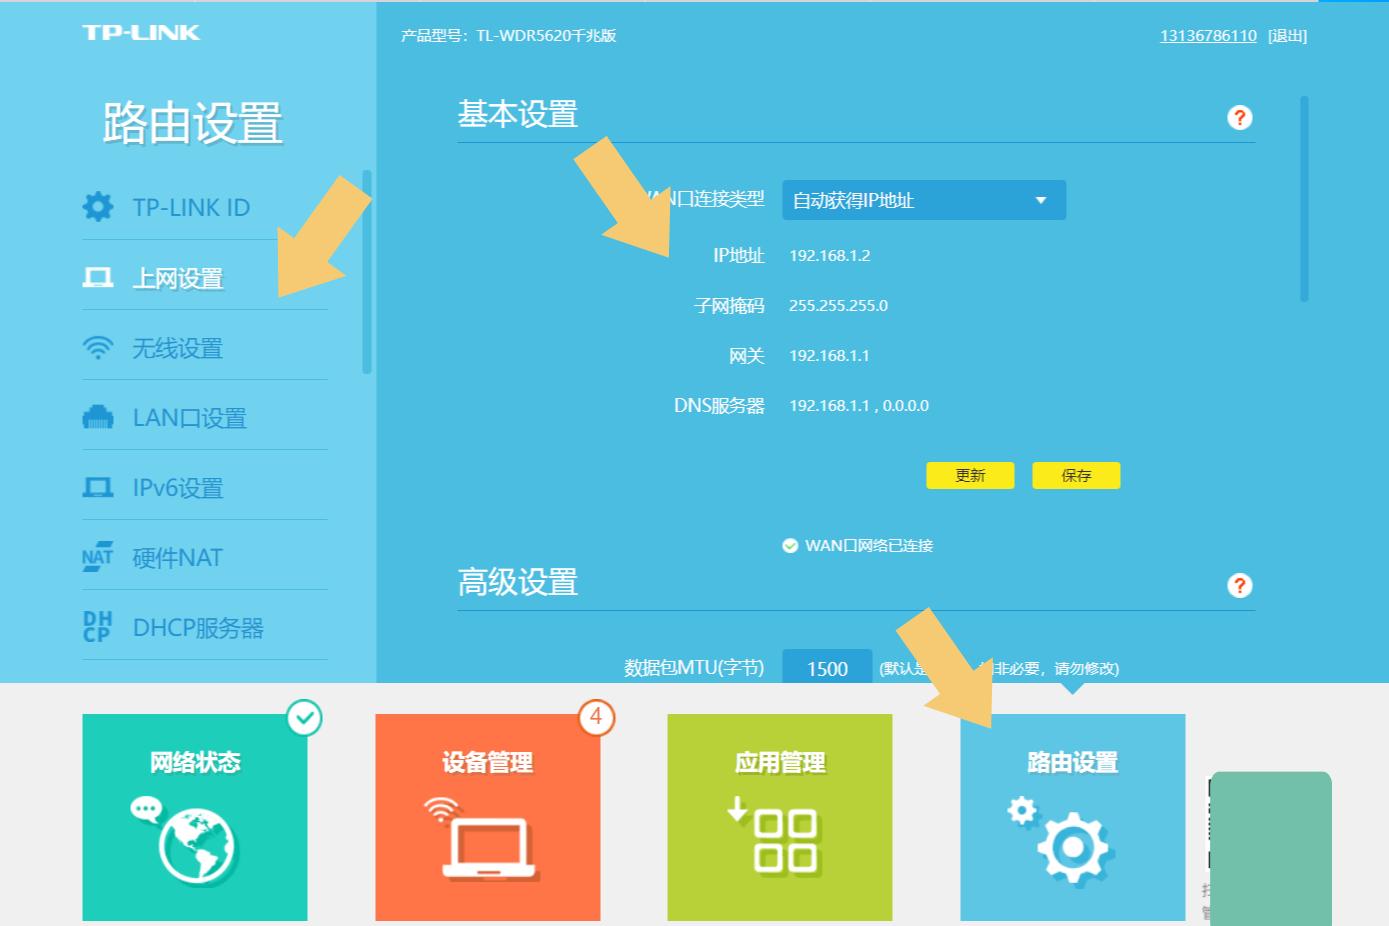This screenshot has height=926, width=1389.
Task: Open help for 基本设置 section
Action: (x=1240, y=118)
